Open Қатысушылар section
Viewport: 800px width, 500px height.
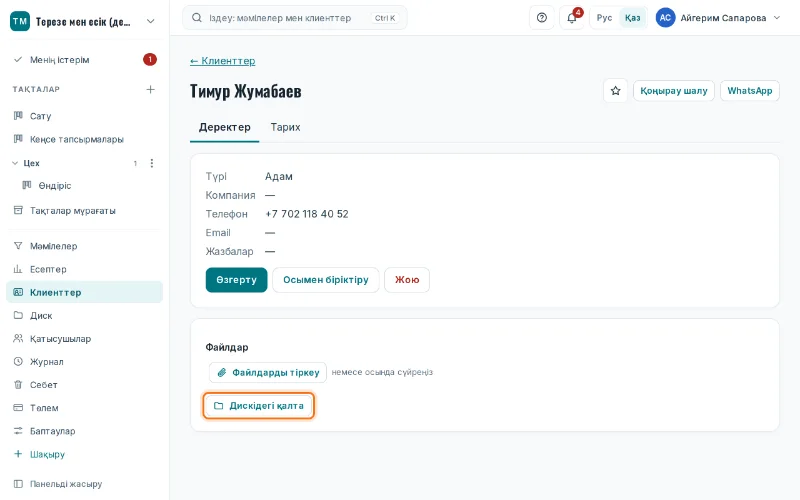click(84, 338)
